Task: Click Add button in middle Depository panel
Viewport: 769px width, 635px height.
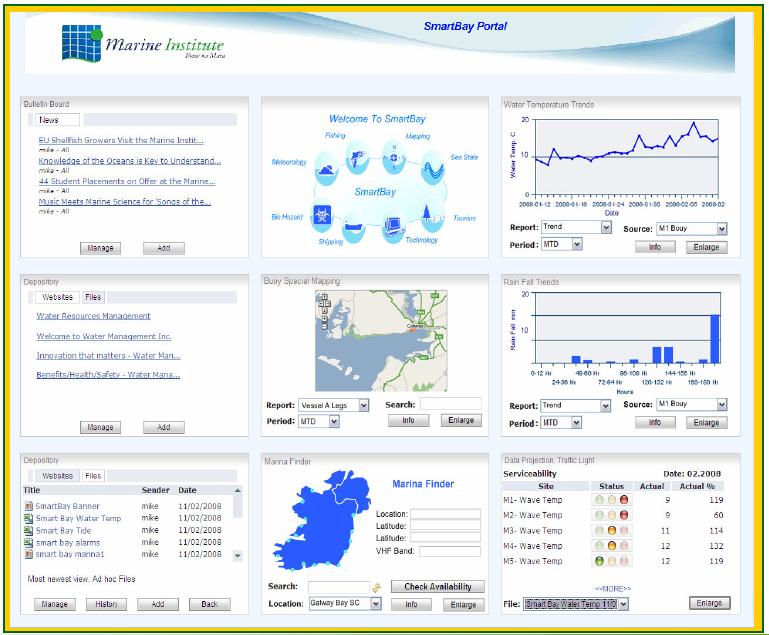Action: pos(164,427)
